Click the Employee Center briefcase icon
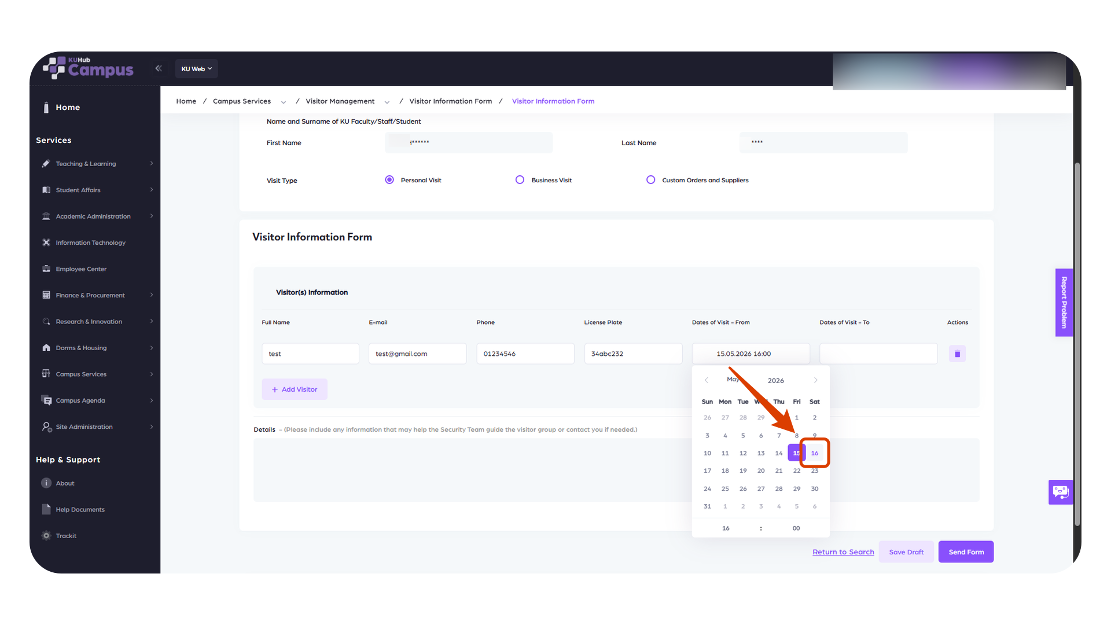 (46, 269)
